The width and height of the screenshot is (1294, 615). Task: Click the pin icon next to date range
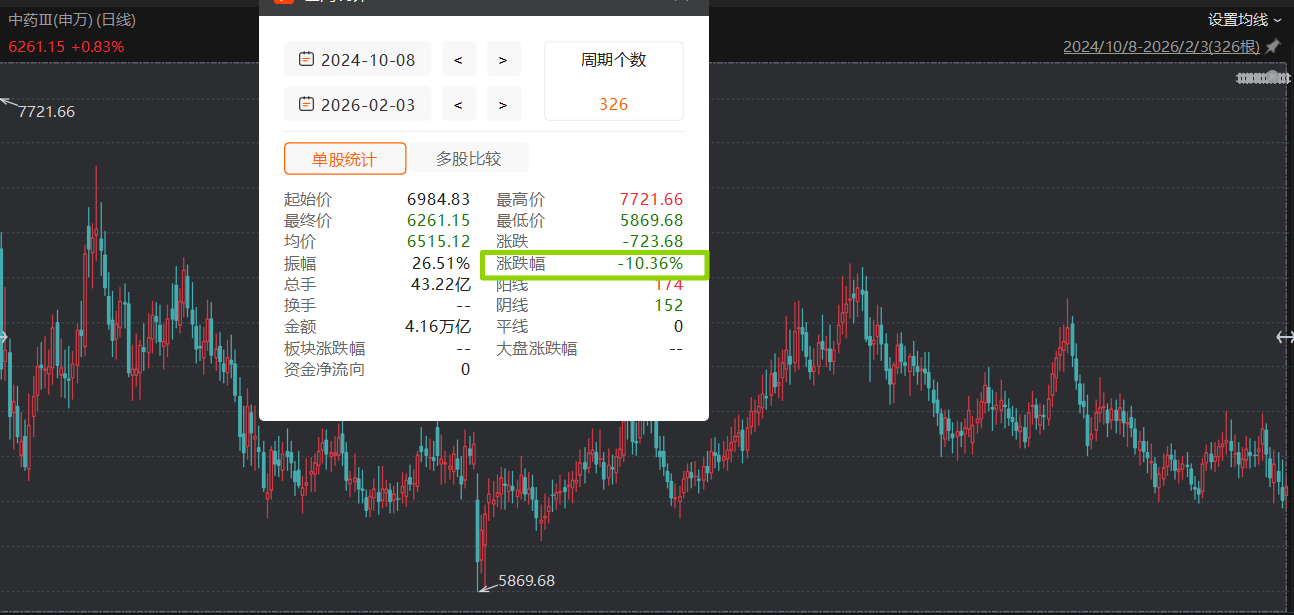1272,47
